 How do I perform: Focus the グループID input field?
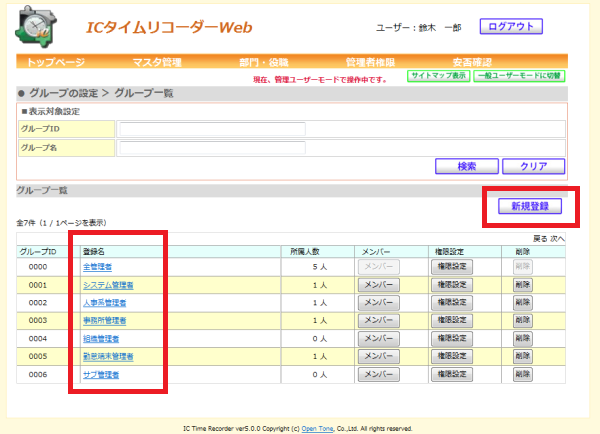212,129
